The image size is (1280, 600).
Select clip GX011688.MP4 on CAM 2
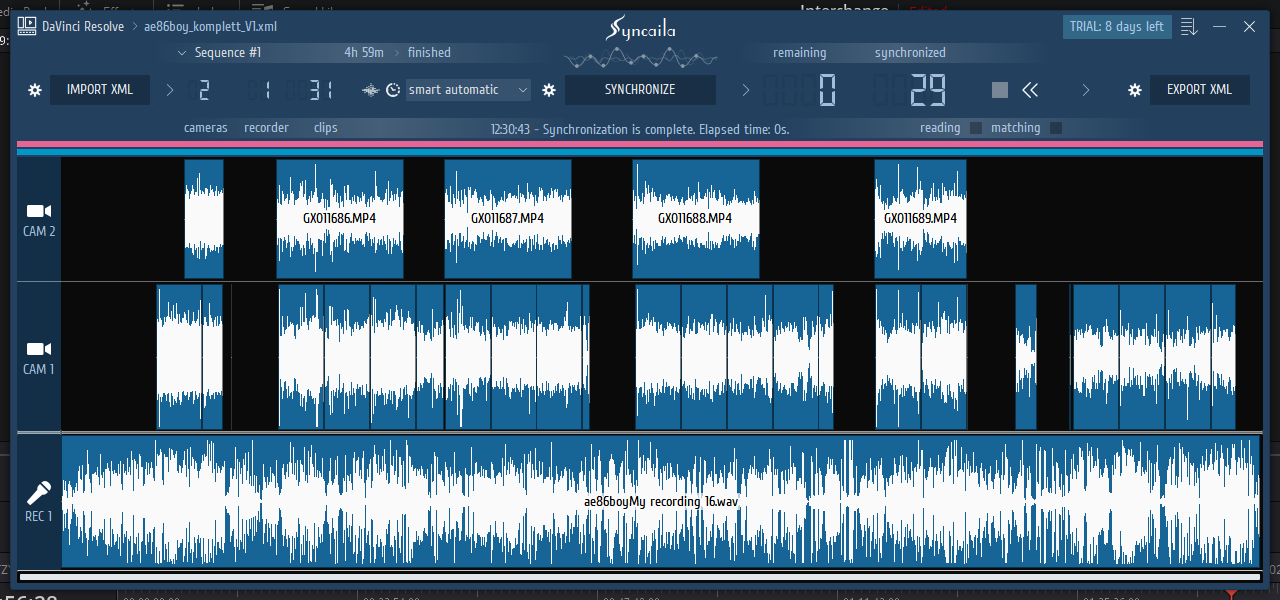695,218
